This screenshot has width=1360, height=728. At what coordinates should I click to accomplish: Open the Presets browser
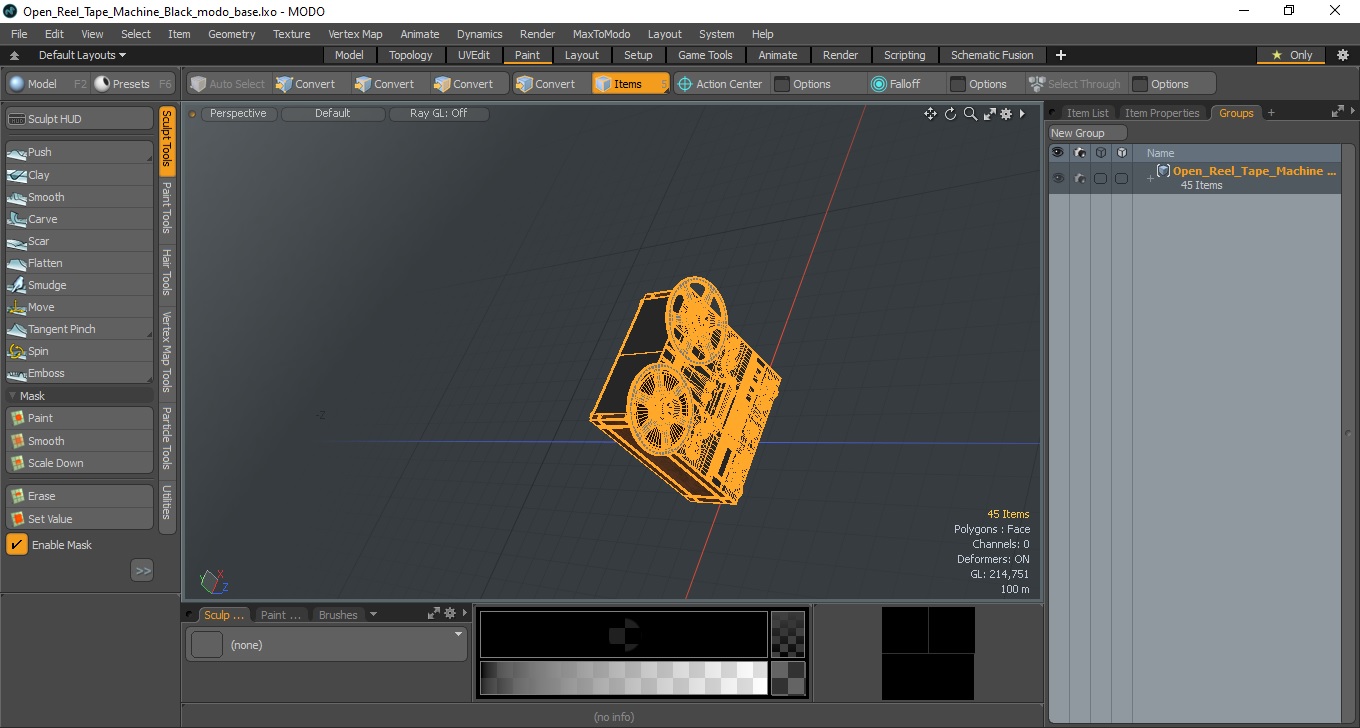133,84
